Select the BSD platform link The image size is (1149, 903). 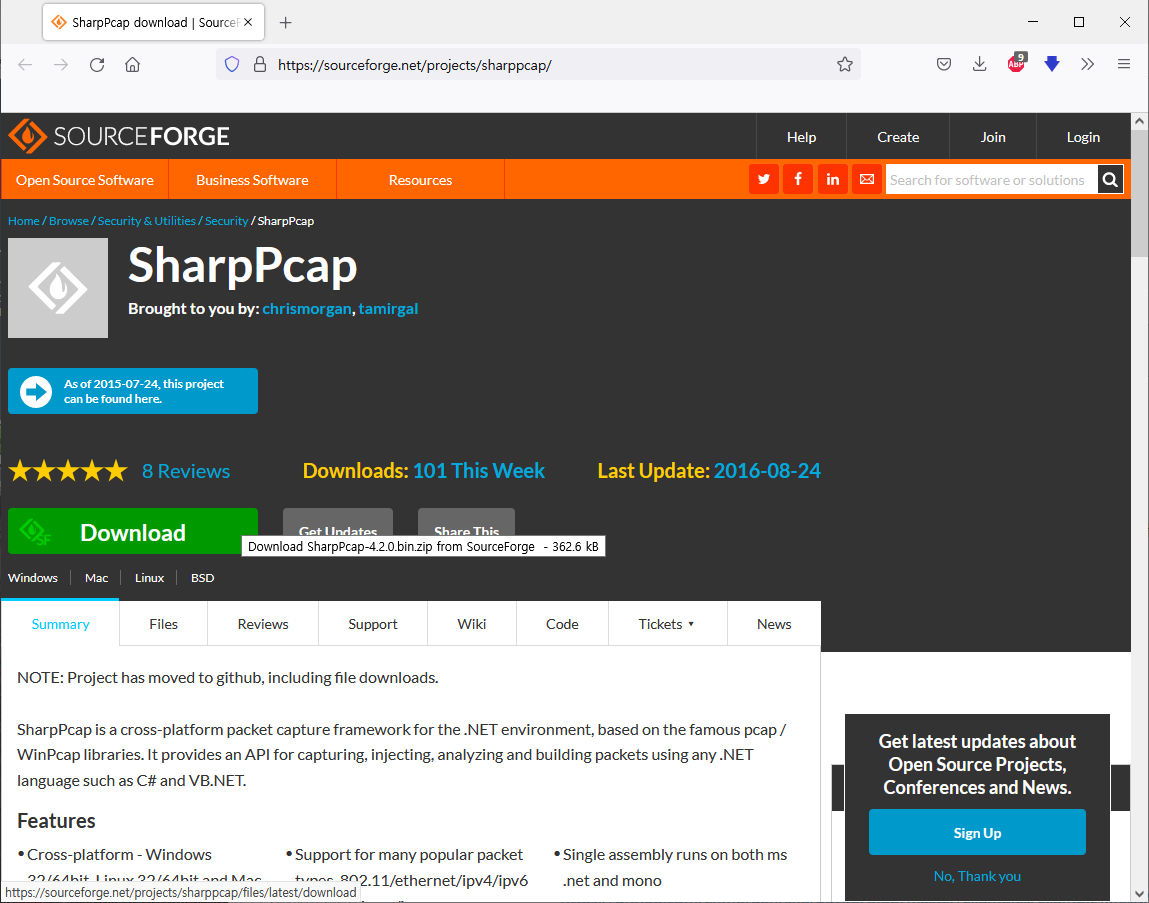click(x=202, y=578)
